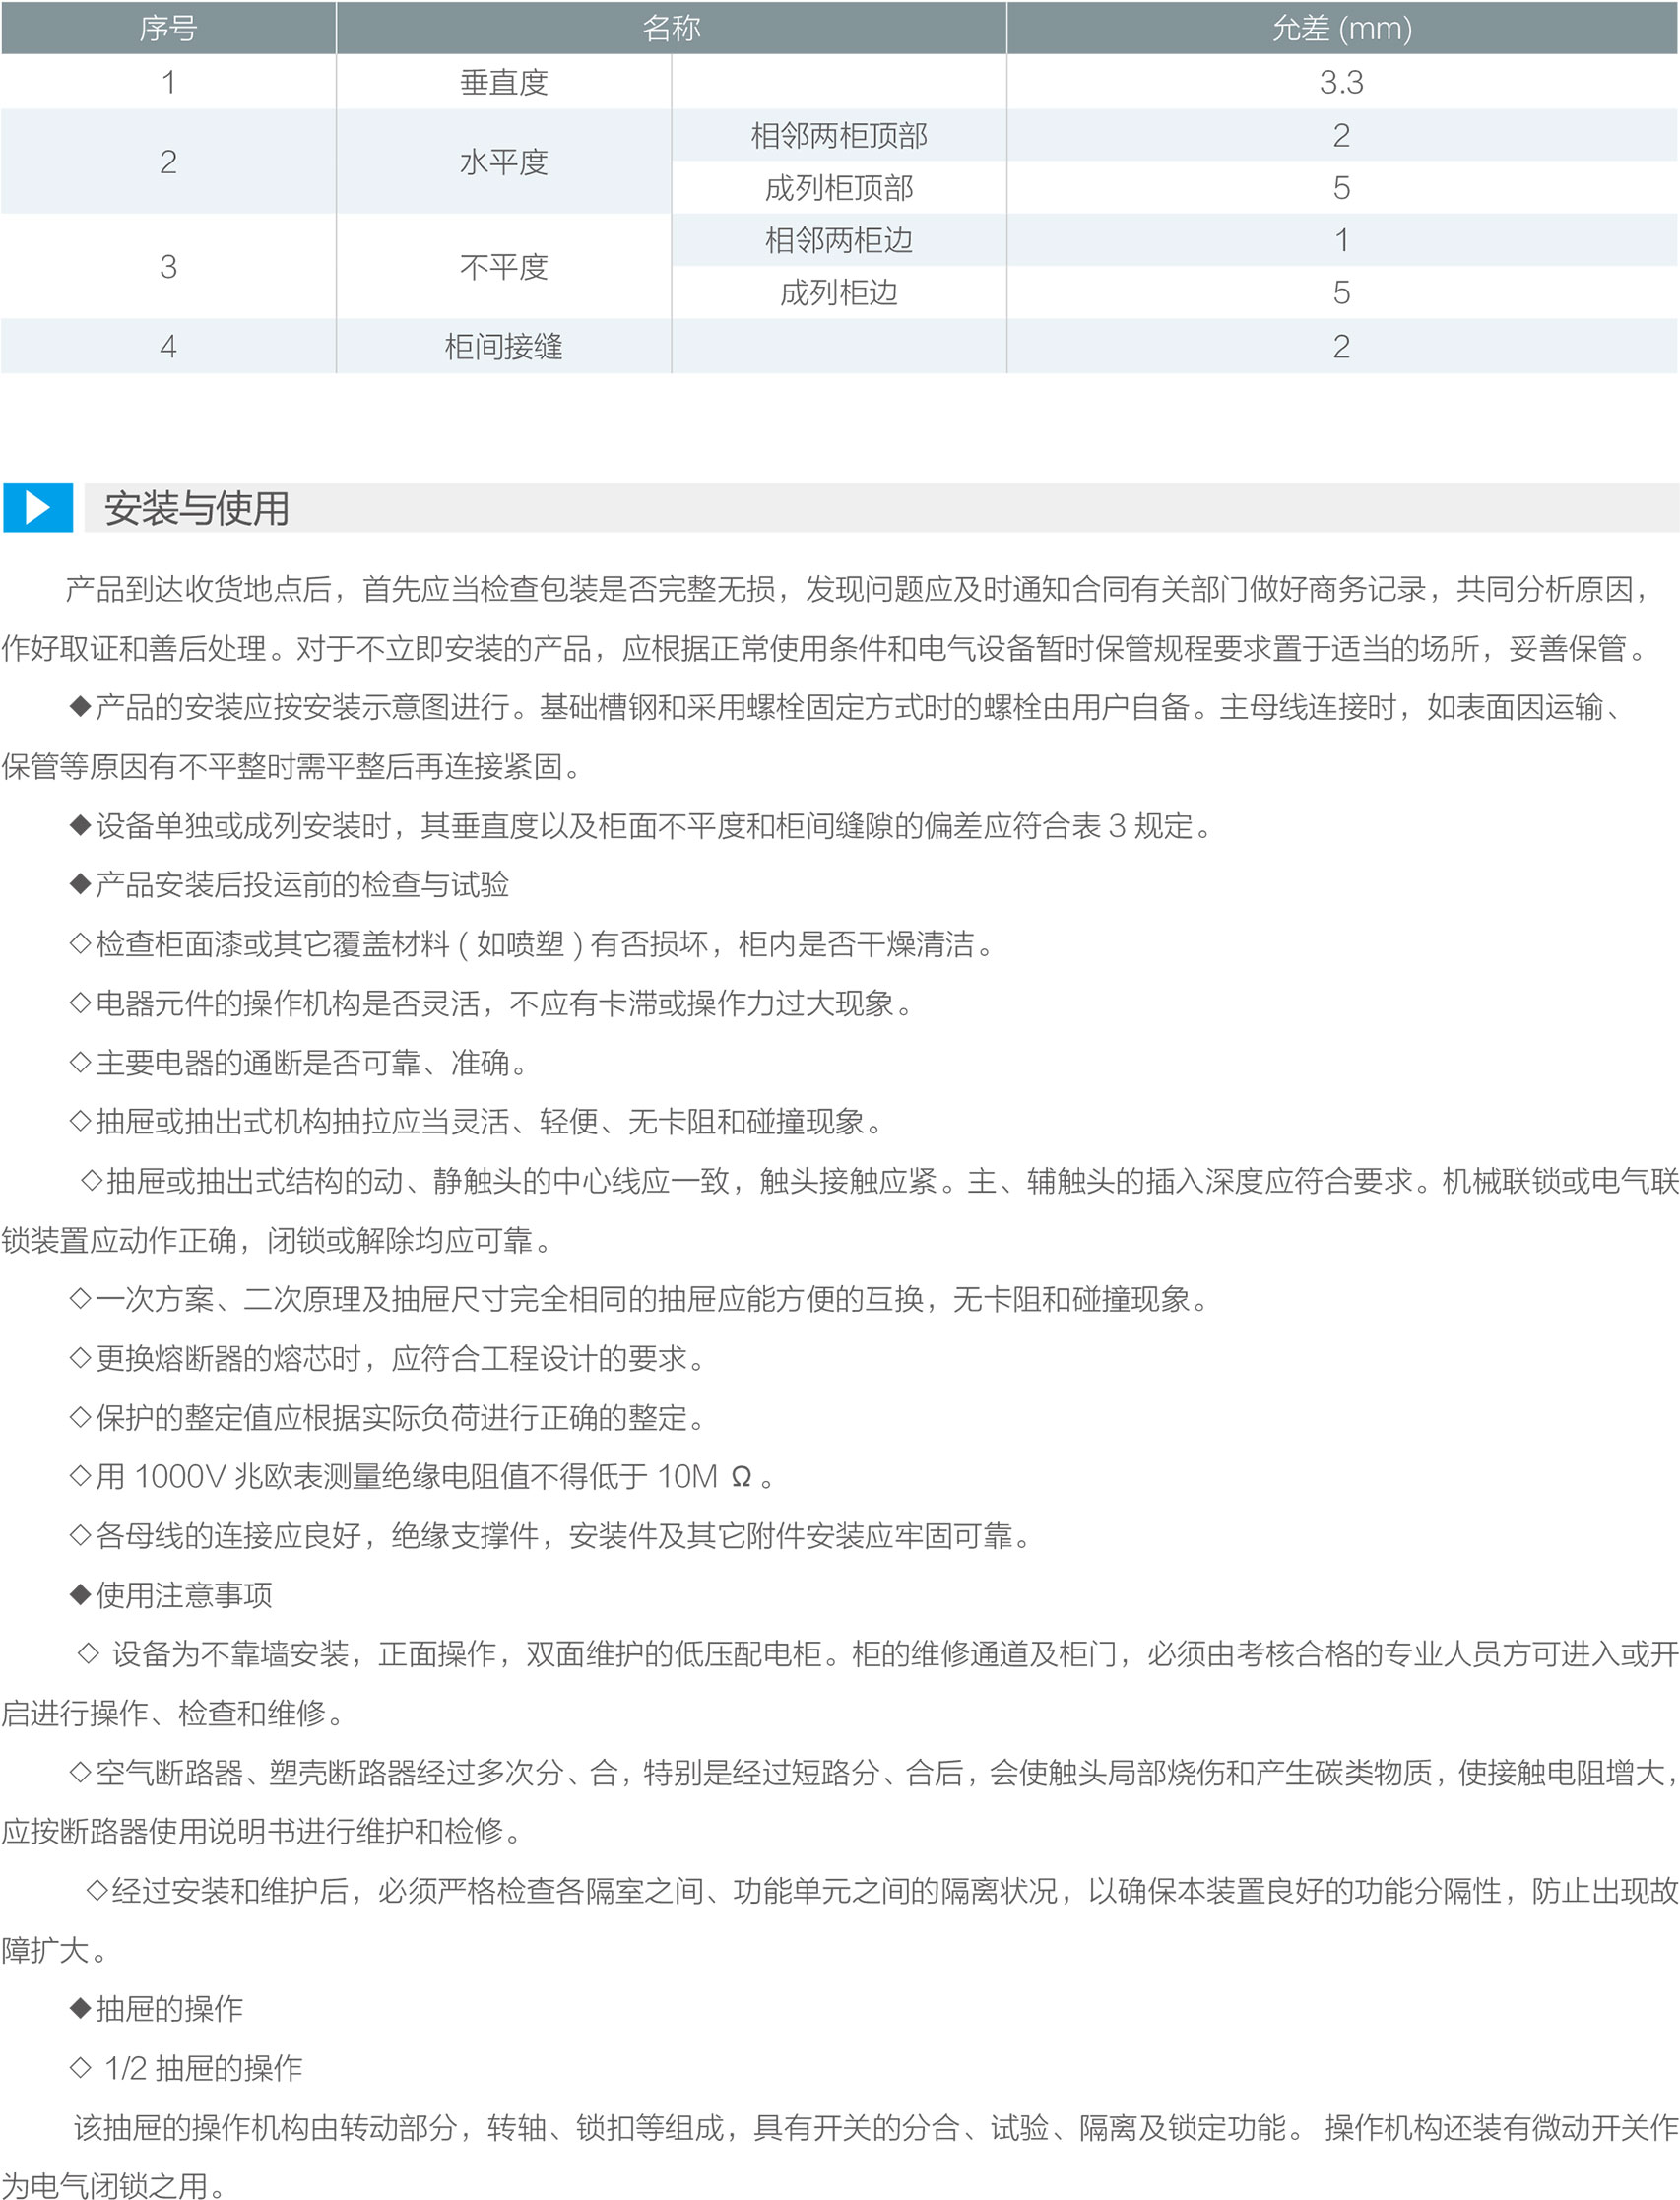This screenshot has width=1680, height=2200.
Task: Click the 成列柜边 cell
Action: tap(839, 293)
